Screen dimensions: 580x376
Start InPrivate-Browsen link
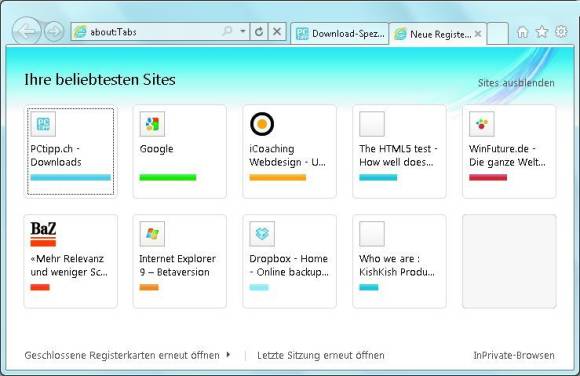click(514, 355)
